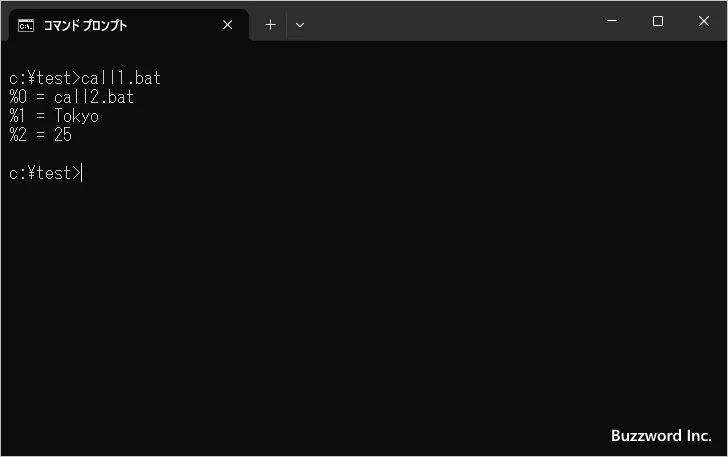Click the Buzzword Inc. watermark text
This screenshot has width=728, height=457.
coord(661,436)
